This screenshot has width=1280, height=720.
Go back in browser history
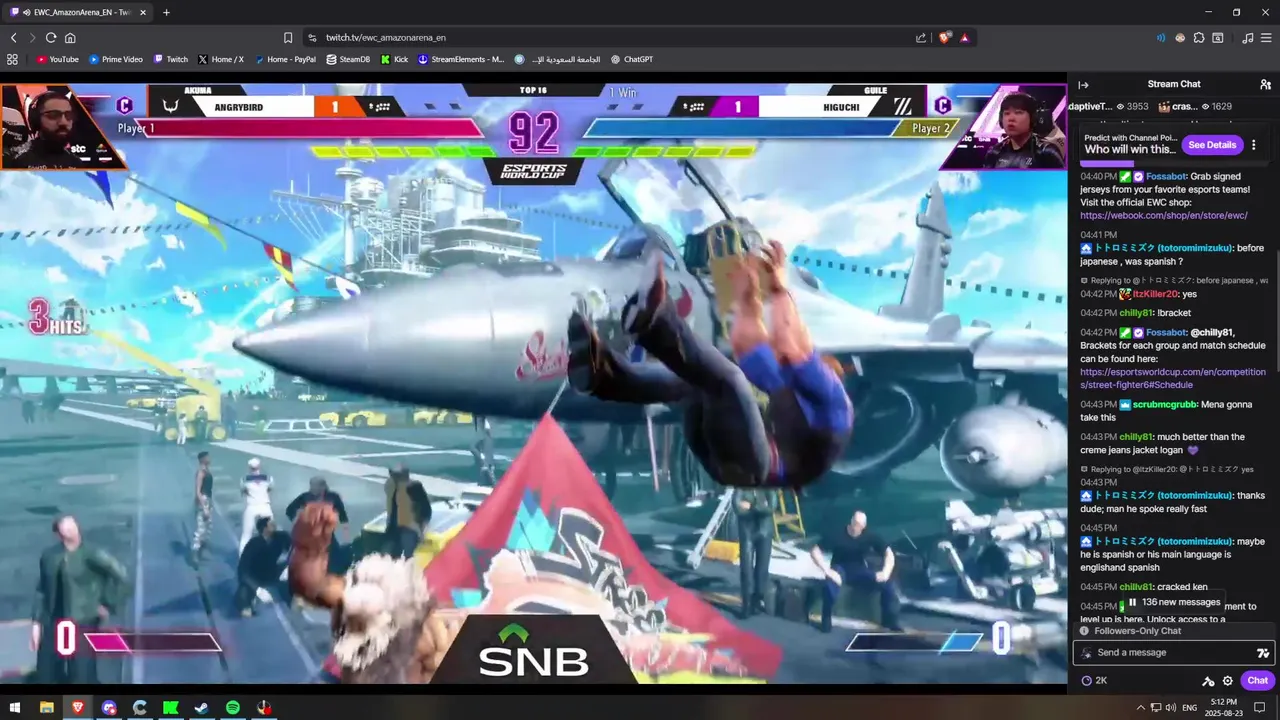click(x=13, y=38)
